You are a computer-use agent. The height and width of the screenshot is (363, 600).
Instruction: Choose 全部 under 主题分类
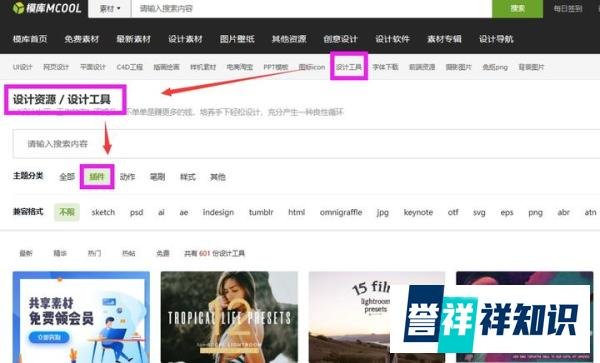[67, 177]
